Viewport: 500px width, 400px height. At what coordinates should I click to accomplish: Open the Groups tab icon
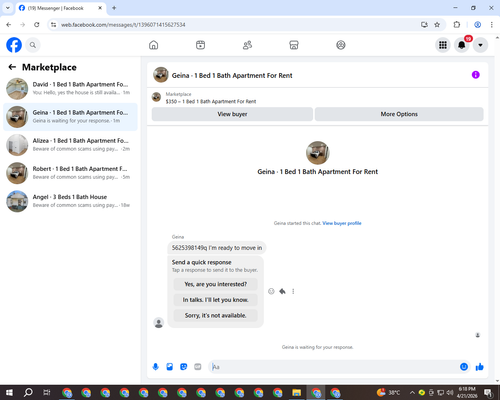tap(341, 45)
